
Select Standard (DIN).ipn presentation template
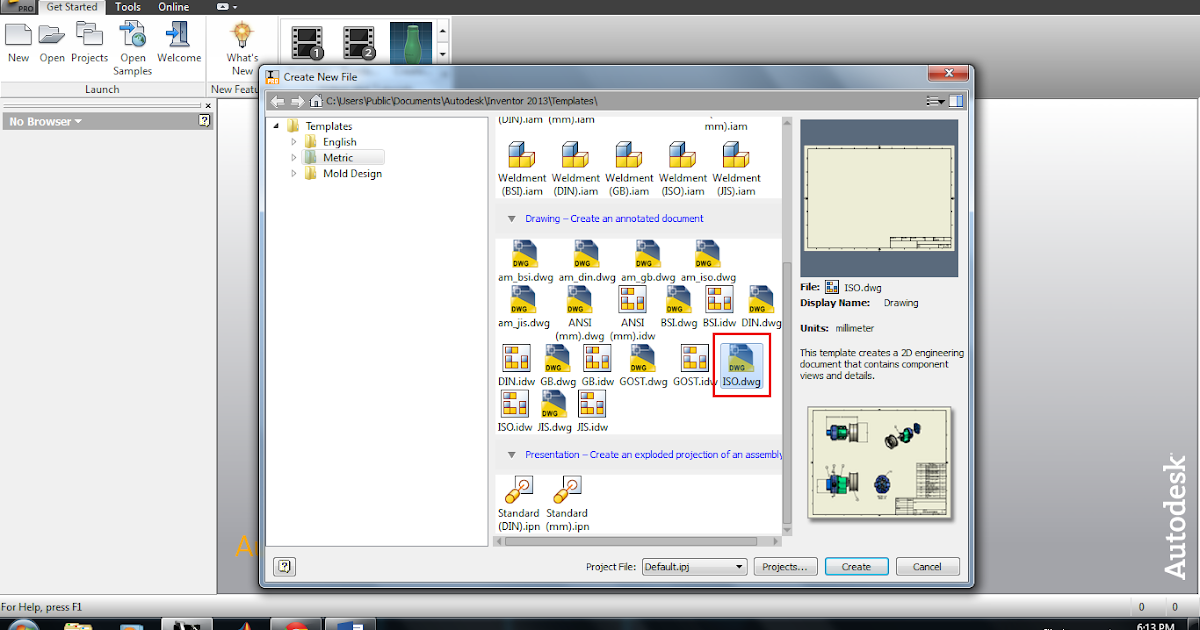[518, 504]
